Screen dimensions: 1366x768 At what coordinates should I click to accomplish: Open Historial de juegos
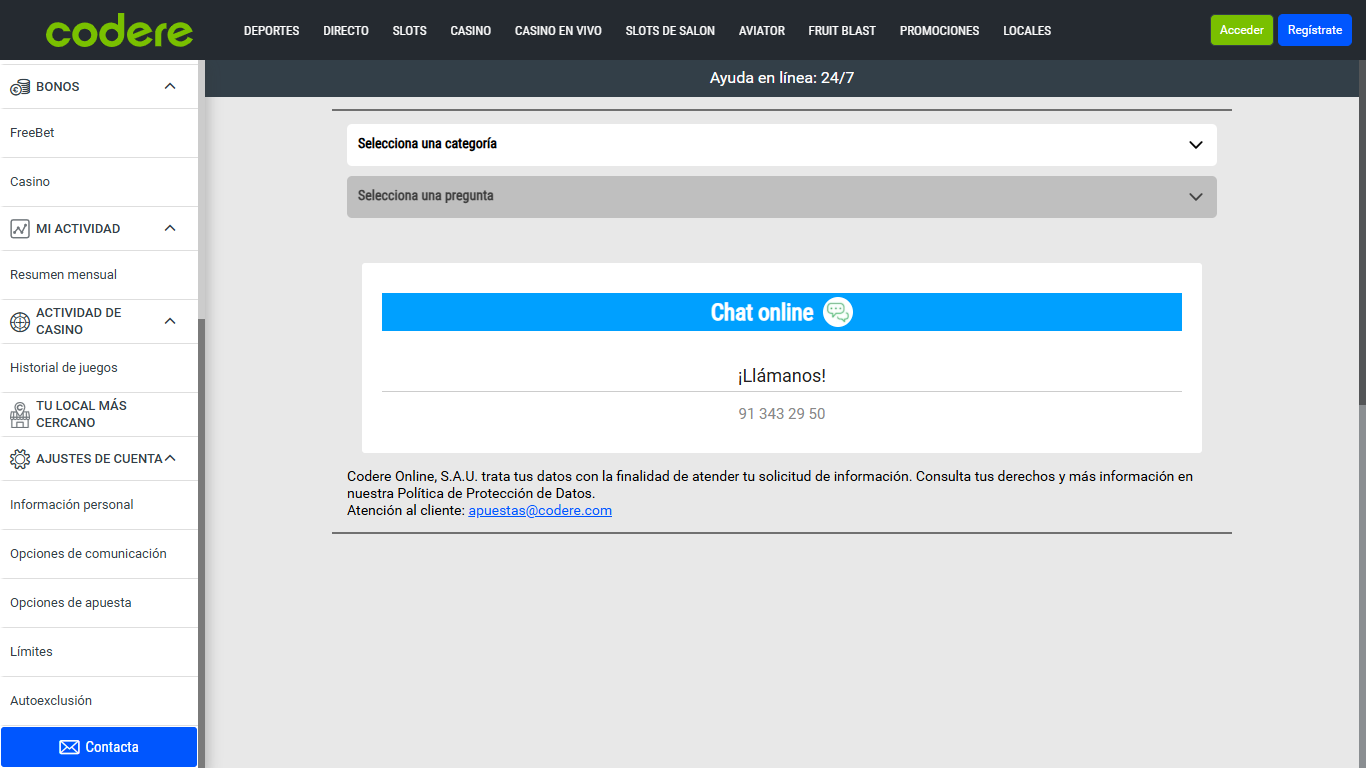(99, 368)
